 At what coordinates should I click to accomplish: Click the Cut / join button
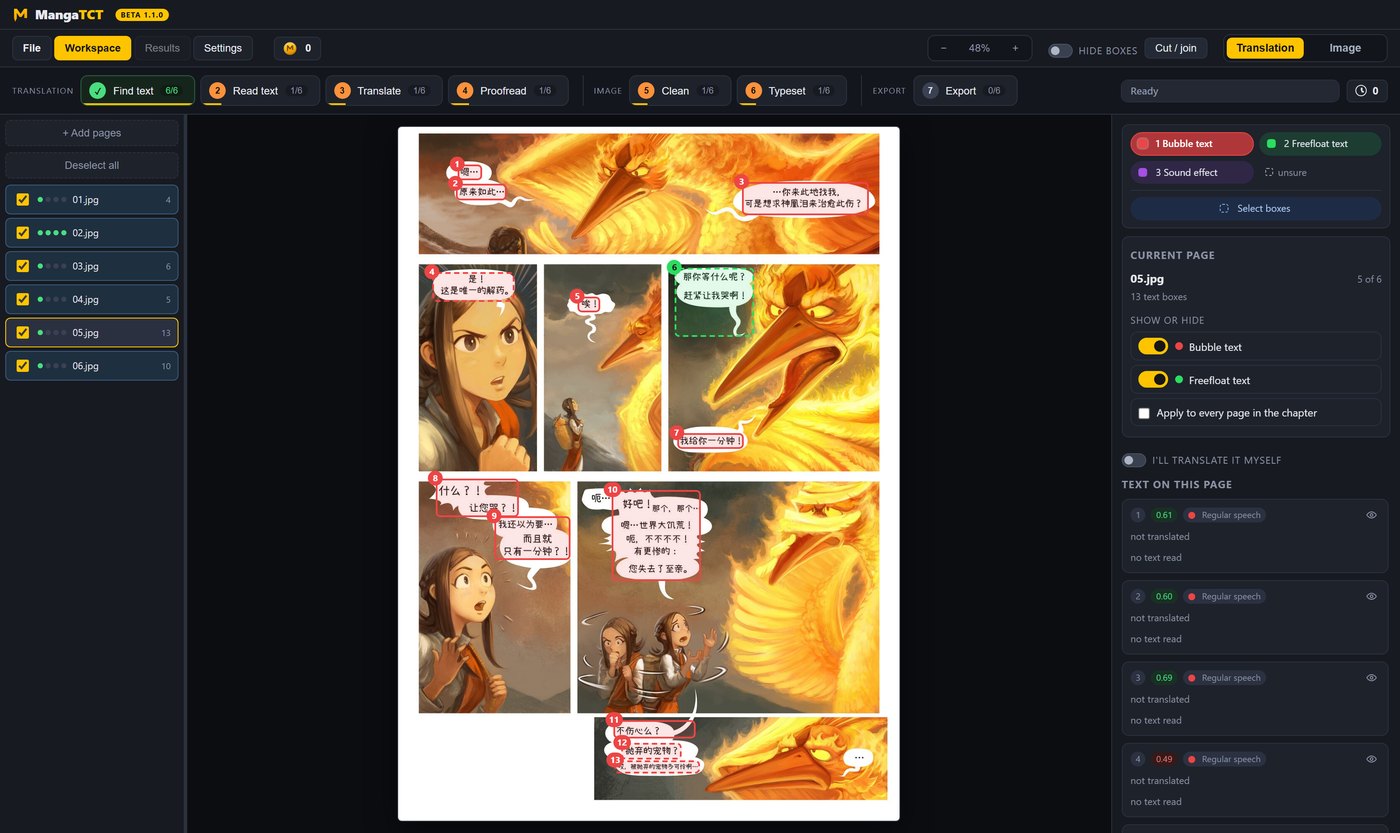click(1176, 48)
